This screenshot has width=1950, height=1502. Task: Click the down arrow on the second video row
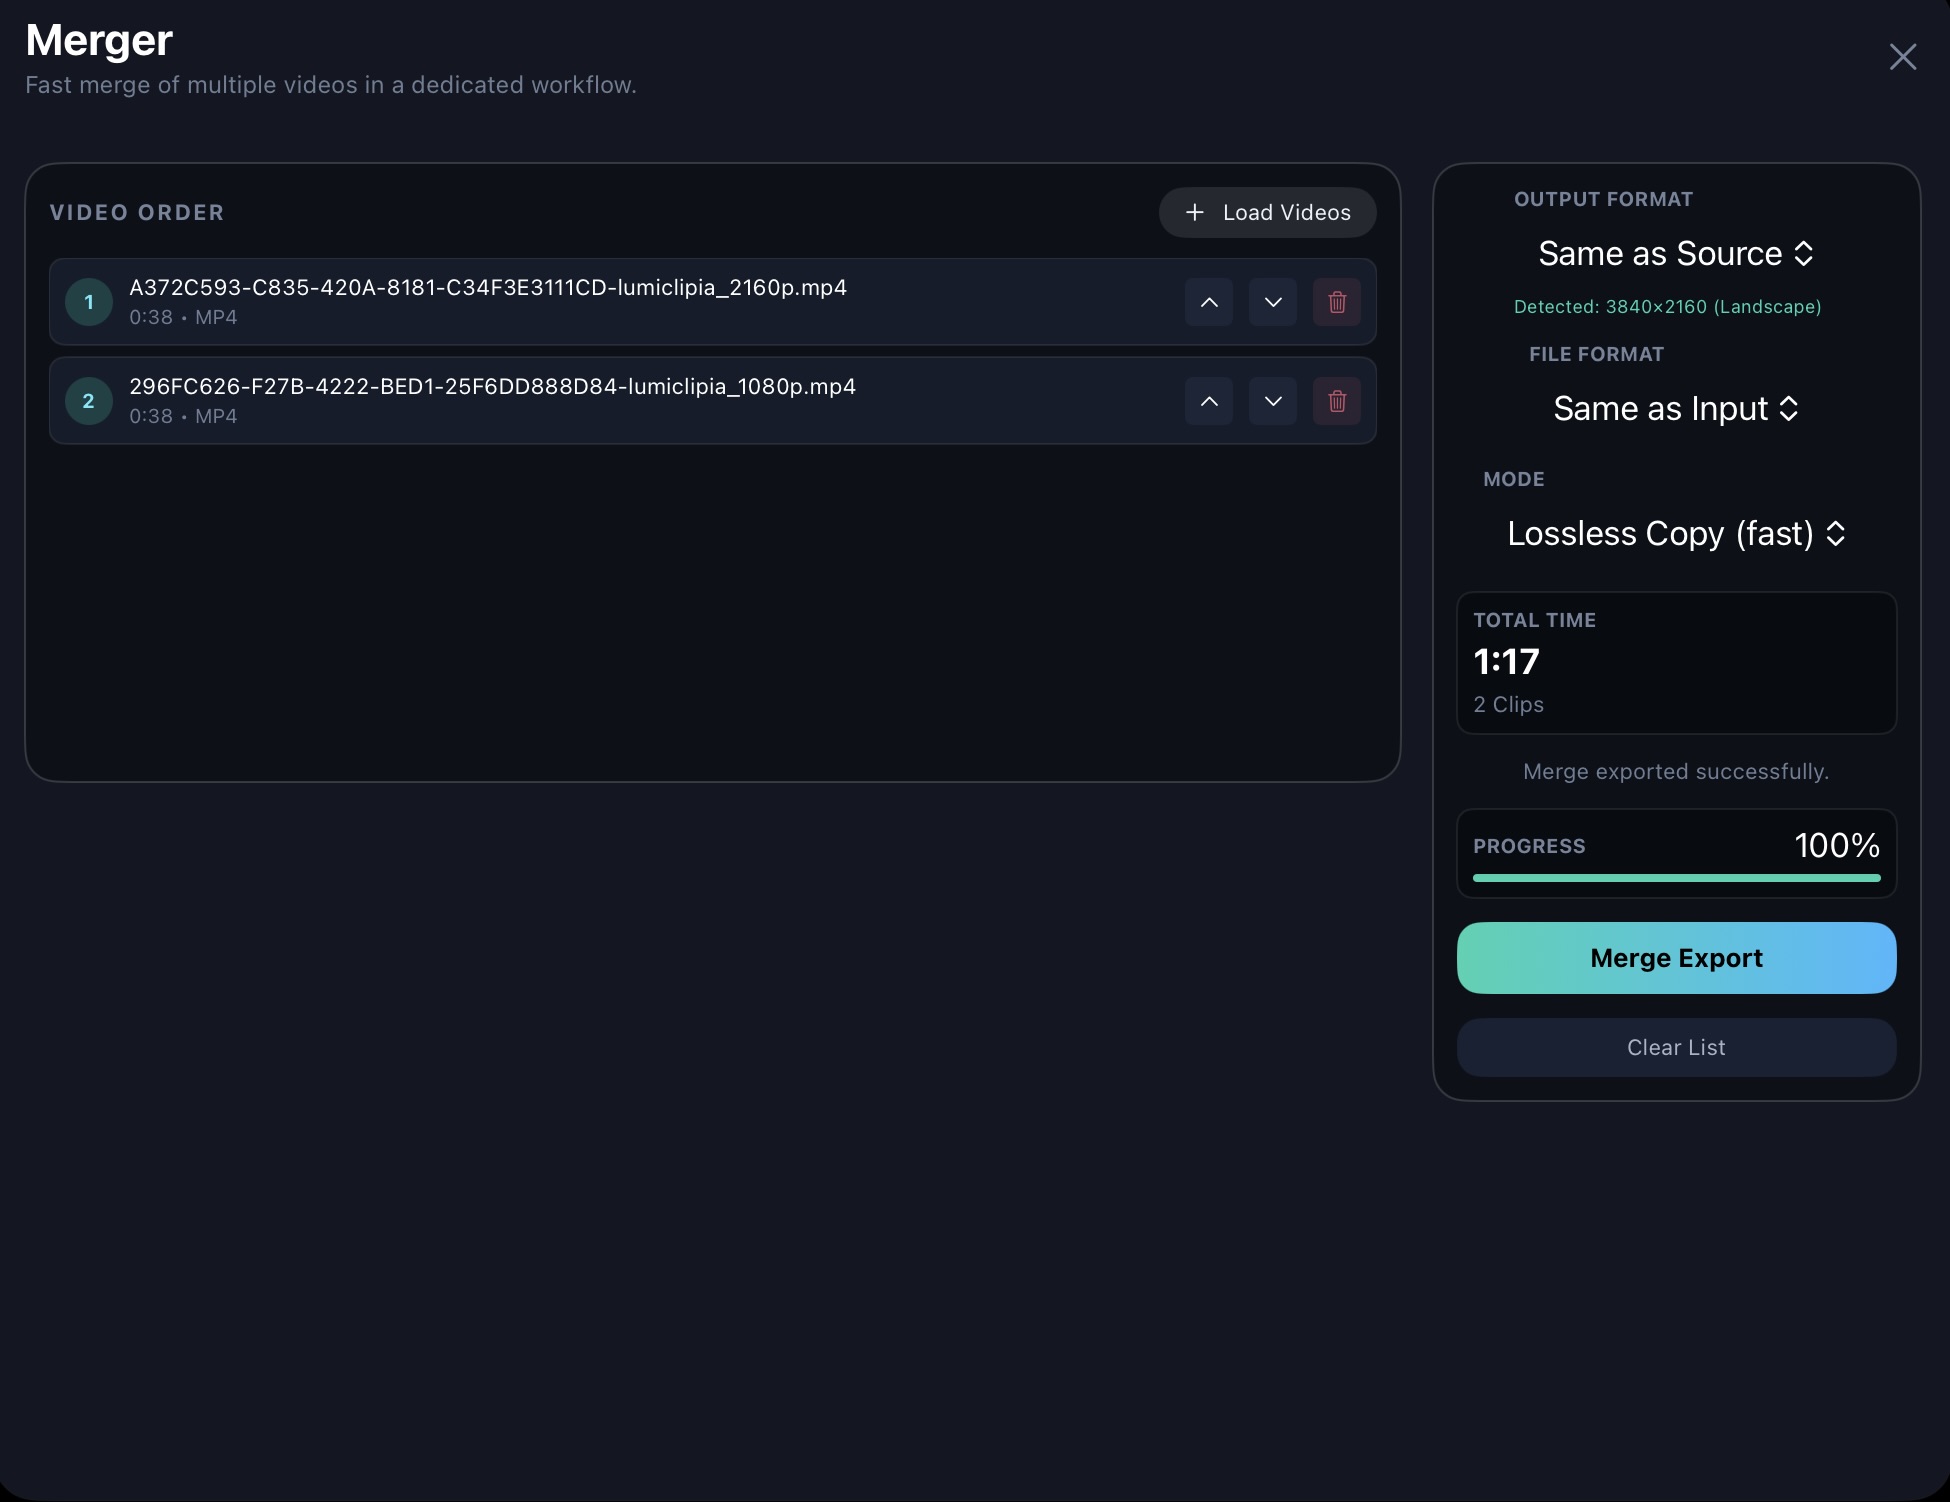(x=1272, y=400)
